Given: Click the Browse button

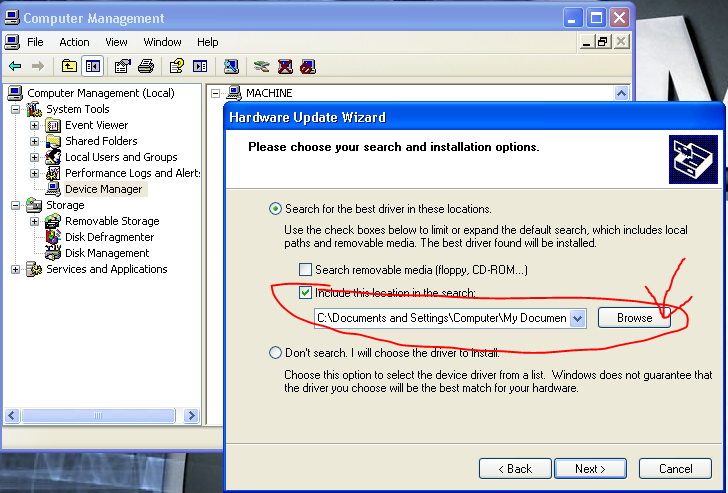Looking at the screenshot, I should pyautogui.click(x=634, y=318).
